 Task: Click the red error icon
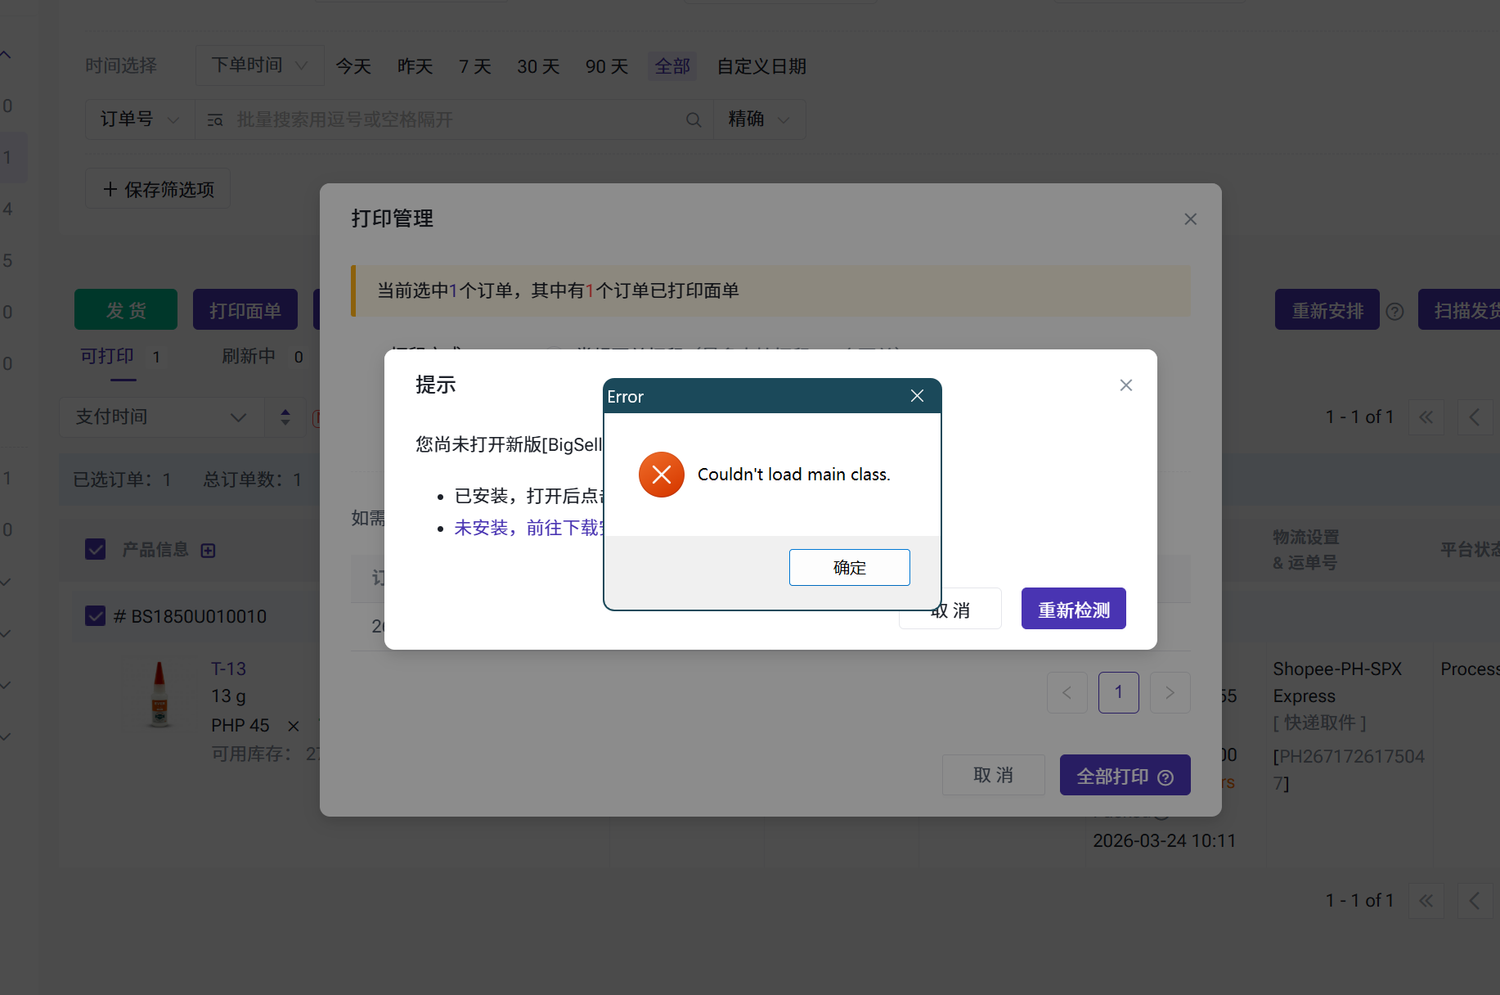661,474
